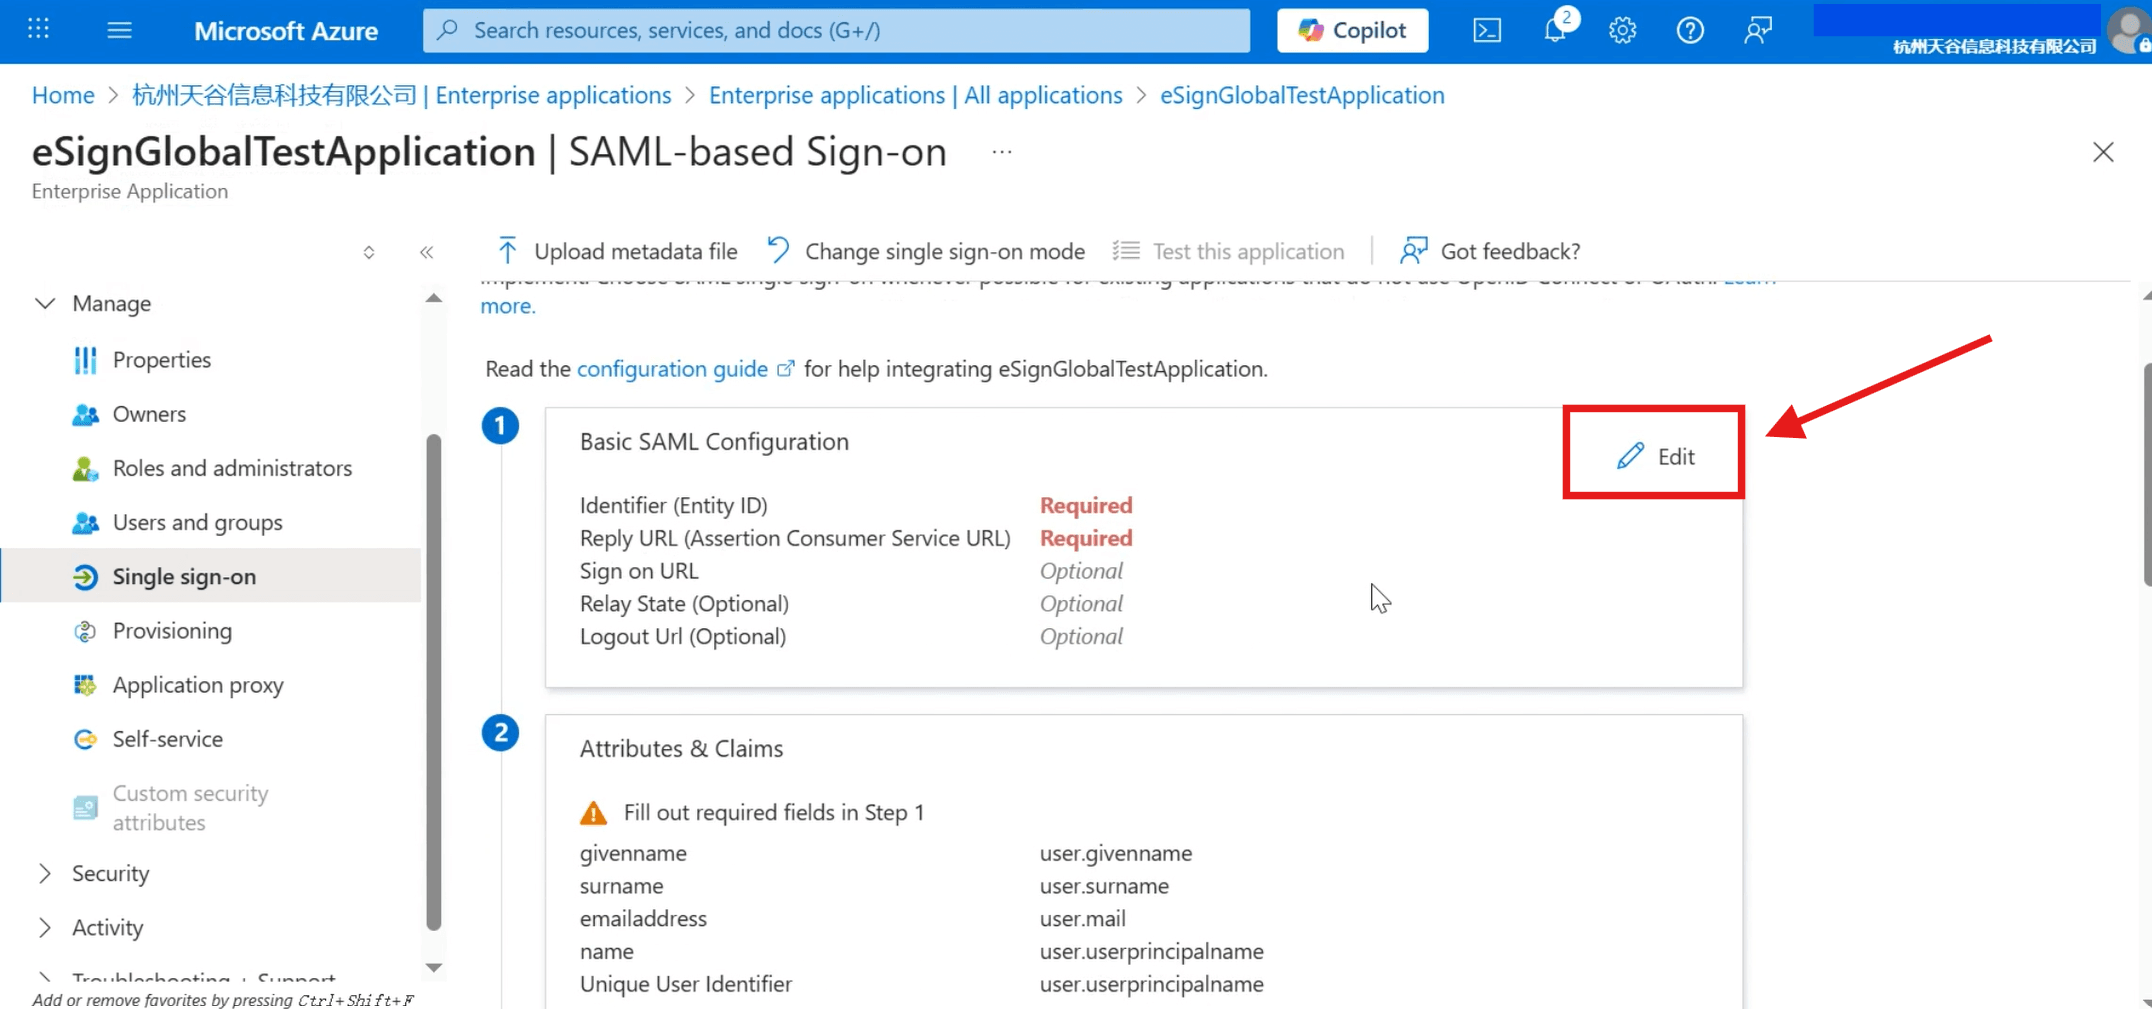Click the Owners people icon
This screenshot has width=2152, height=1009.
[85, 414]
